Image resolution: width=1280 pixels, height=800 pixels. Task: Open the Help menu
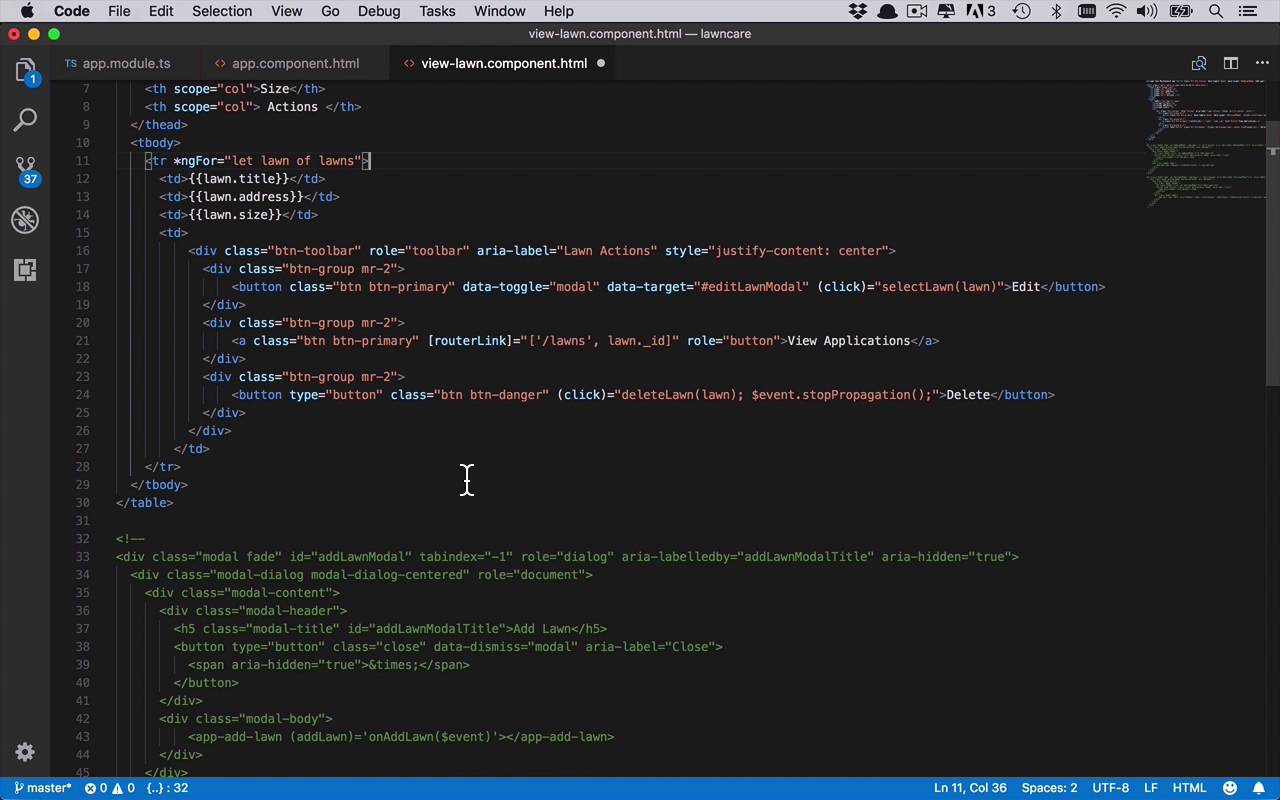[558, 11]
